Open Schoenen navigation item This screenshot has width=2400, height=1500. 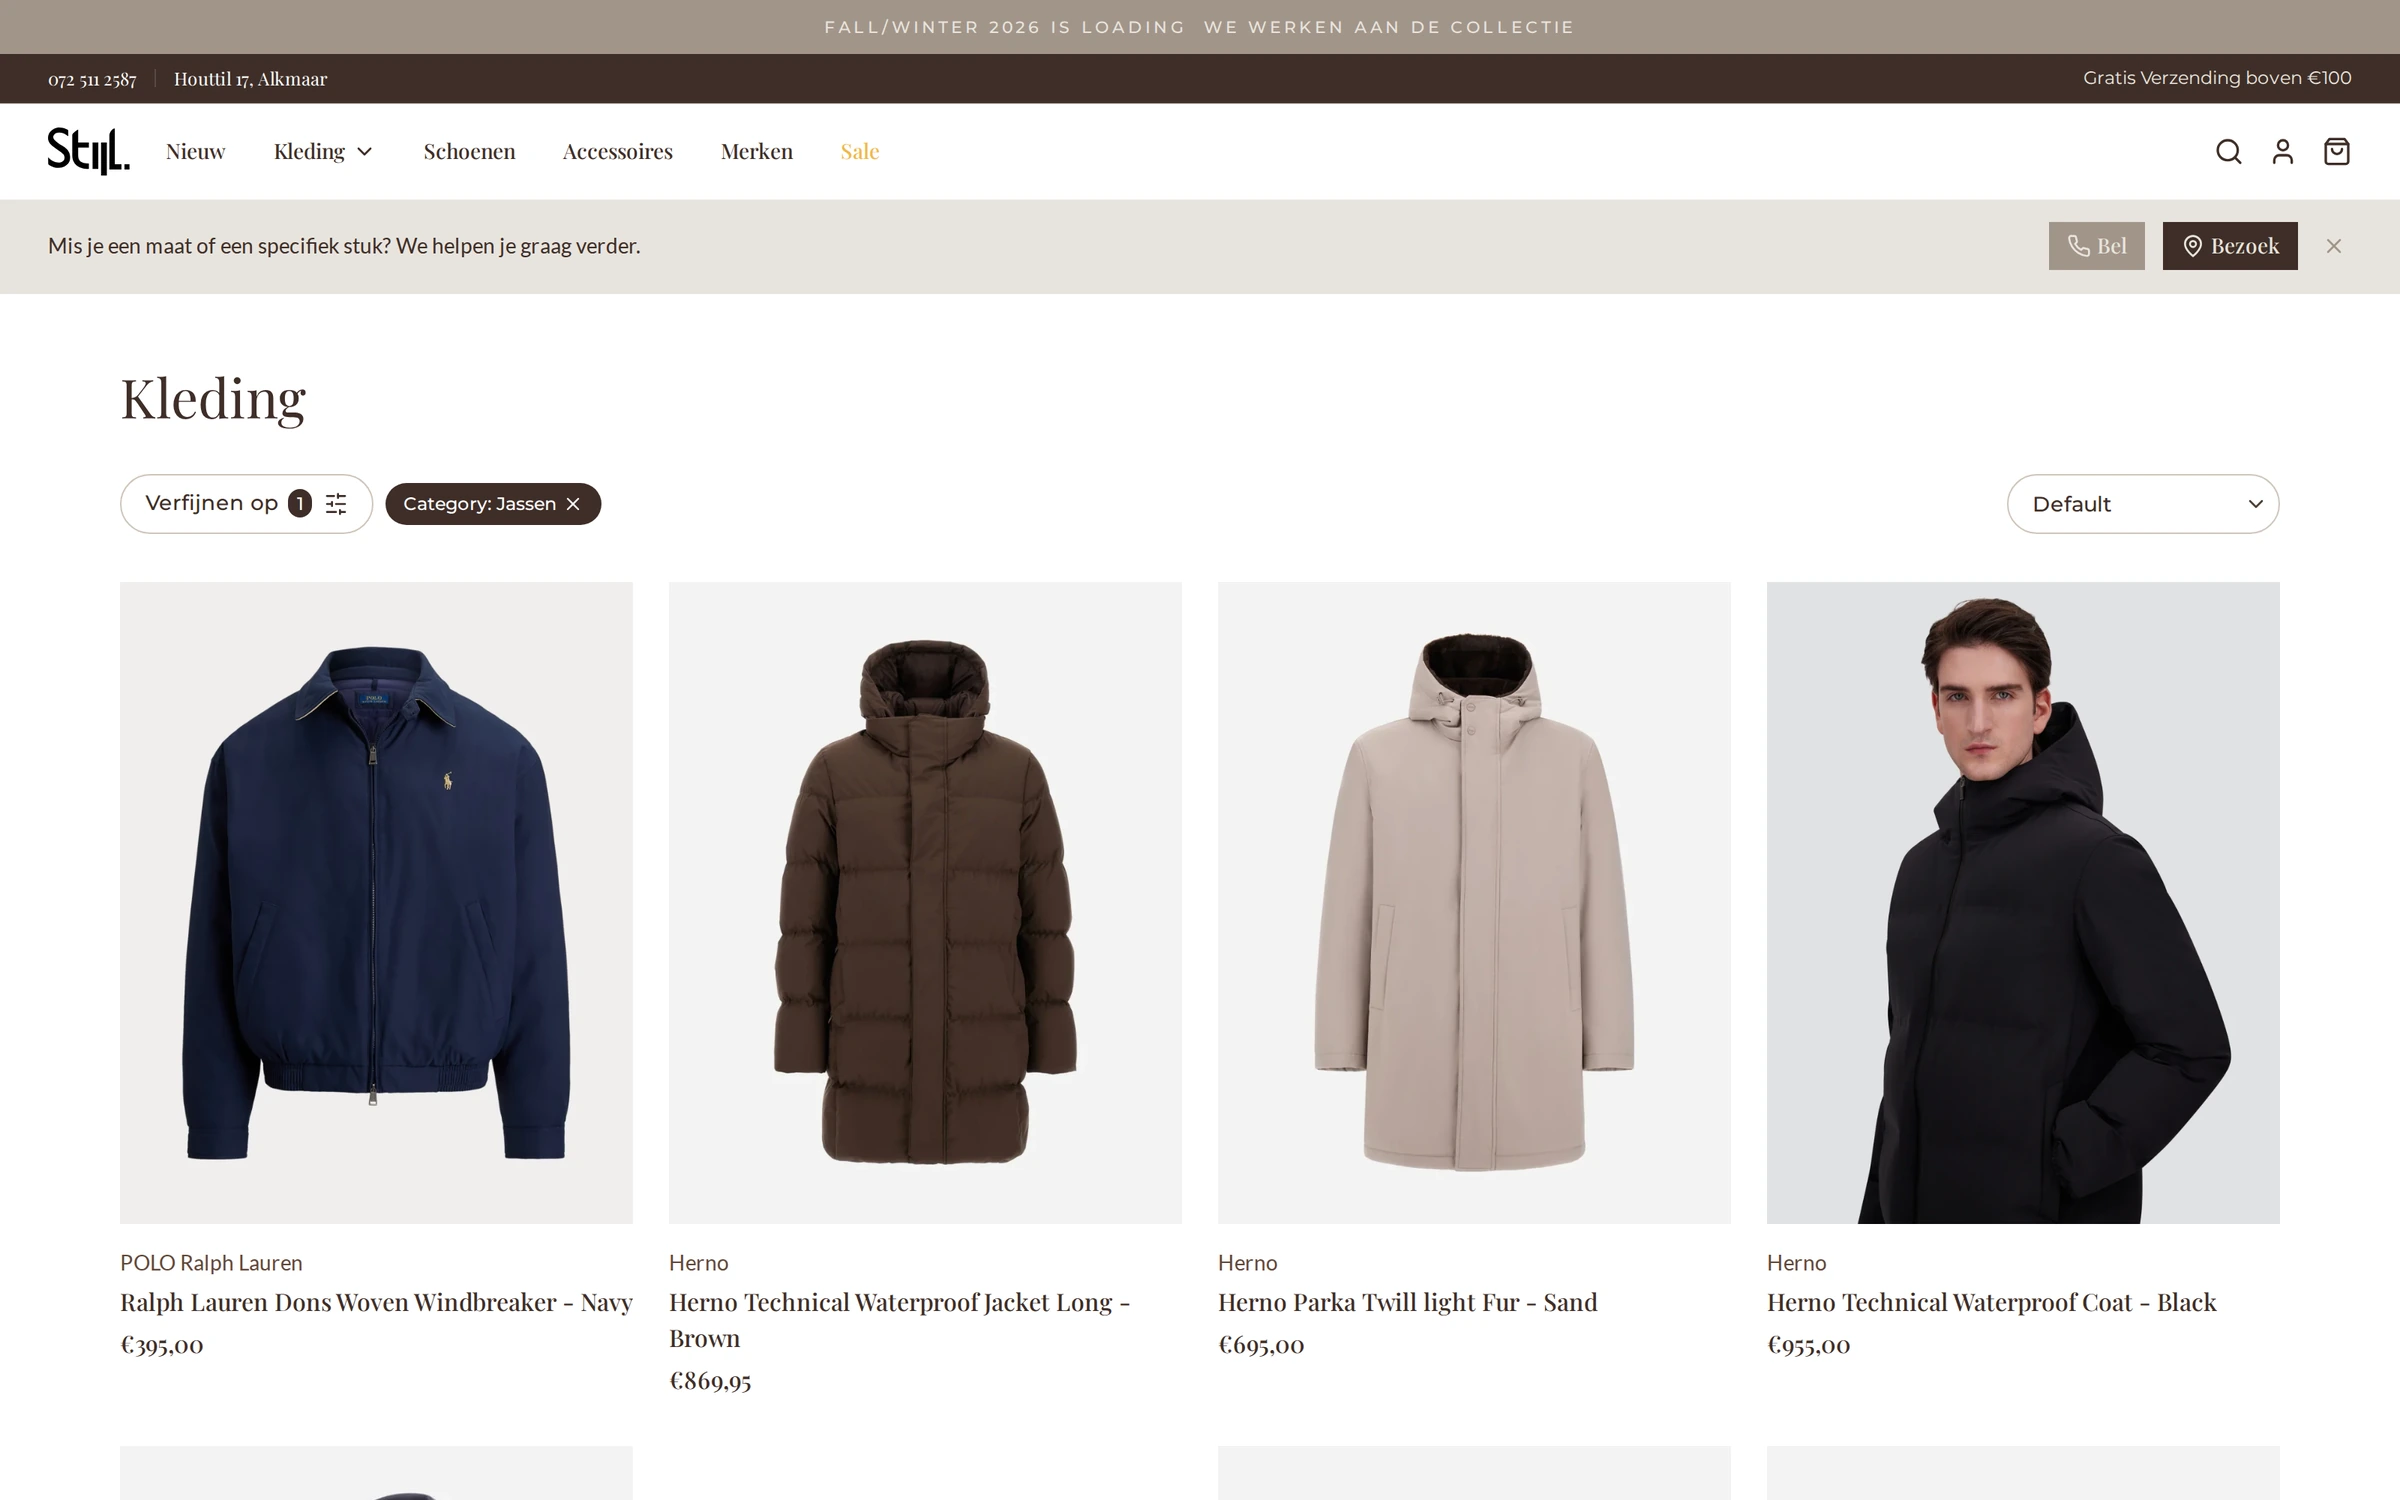pos(469,151)
